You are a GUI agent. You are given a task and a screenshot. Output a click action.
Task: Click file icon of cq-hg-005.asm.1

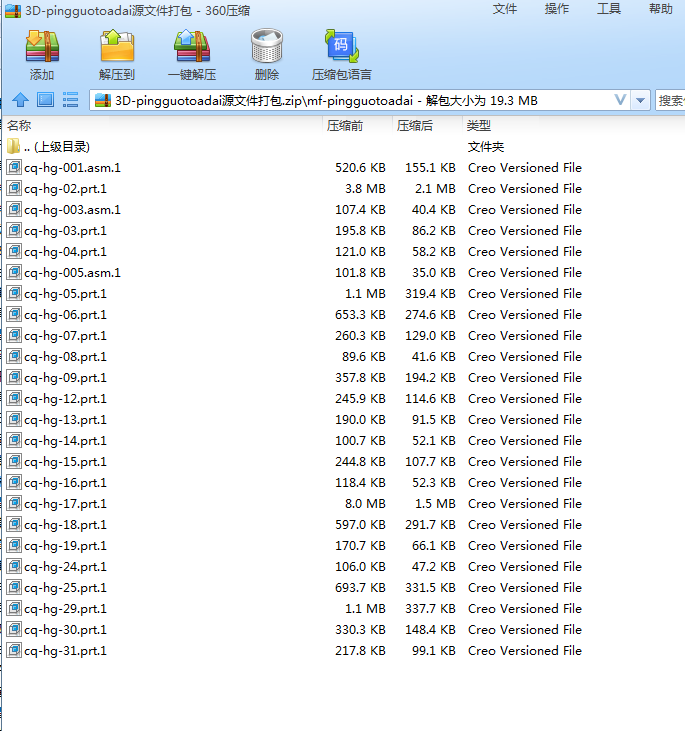click(14, 272)
